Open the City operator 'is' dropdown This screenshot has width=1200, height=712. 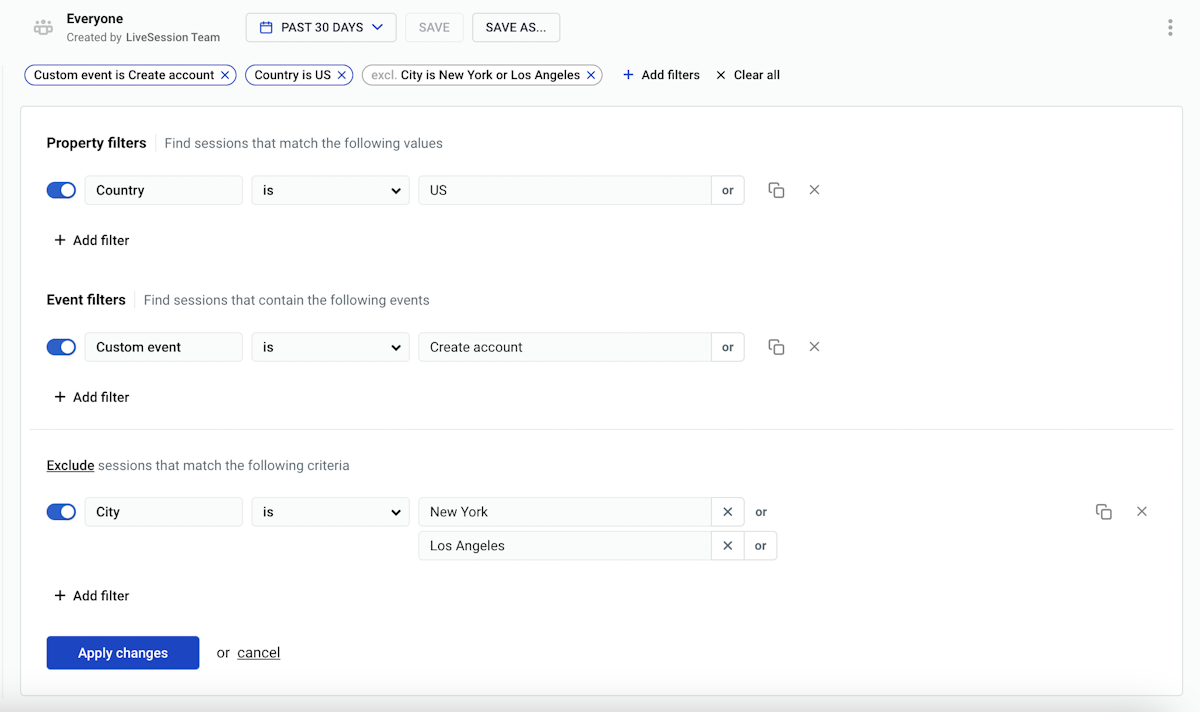pyautogui.click(x=330, y=512)
